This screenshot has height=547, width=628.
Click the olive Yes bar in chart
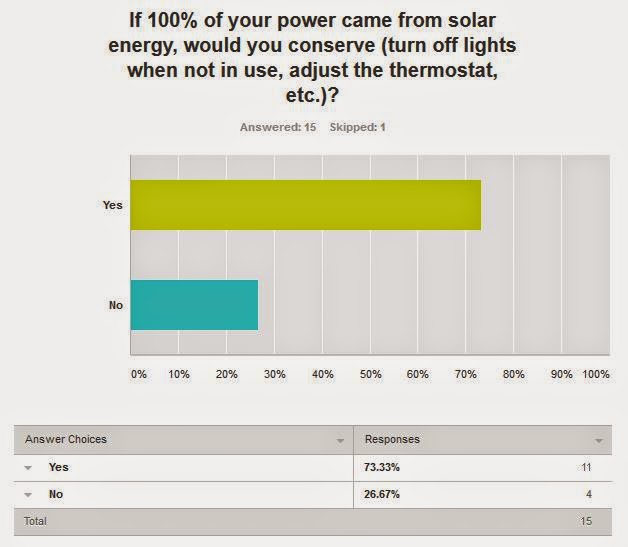point(306,205)
